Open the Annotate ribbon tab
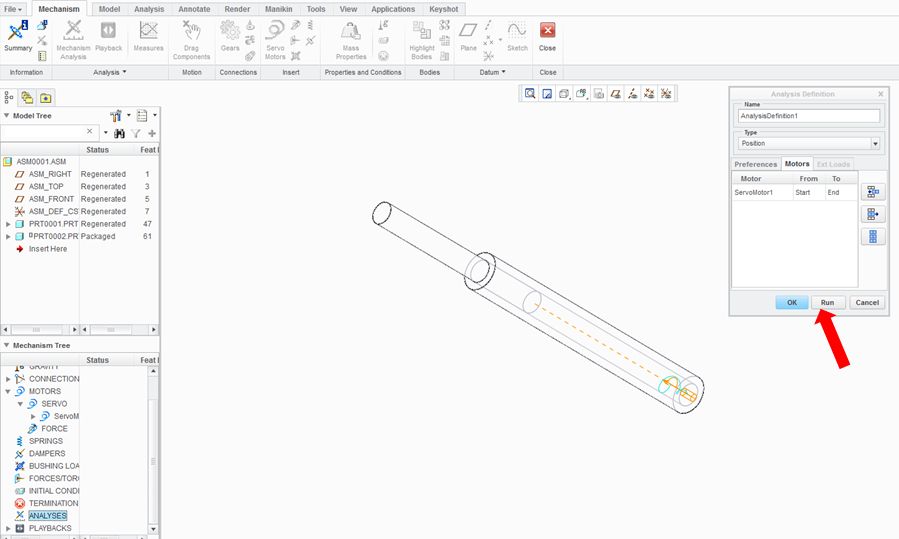This screenshot has height=539, width=899. (194, 9)
